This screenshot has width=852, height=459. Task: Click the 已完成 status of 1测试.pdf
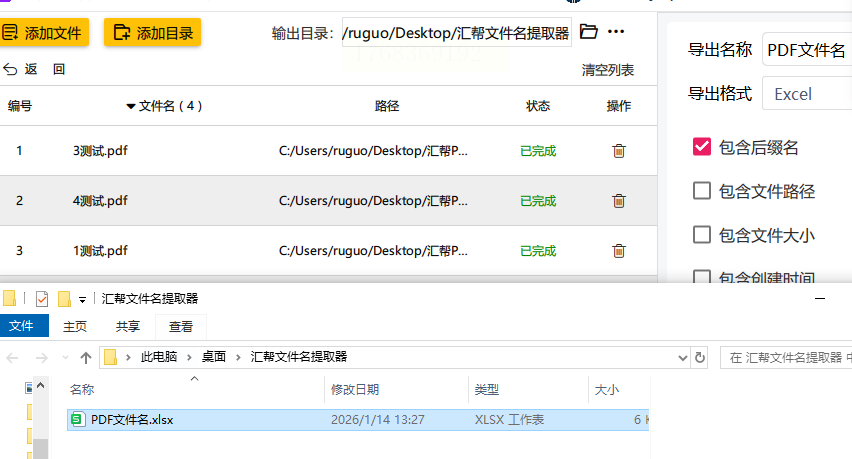pos(538,250)
